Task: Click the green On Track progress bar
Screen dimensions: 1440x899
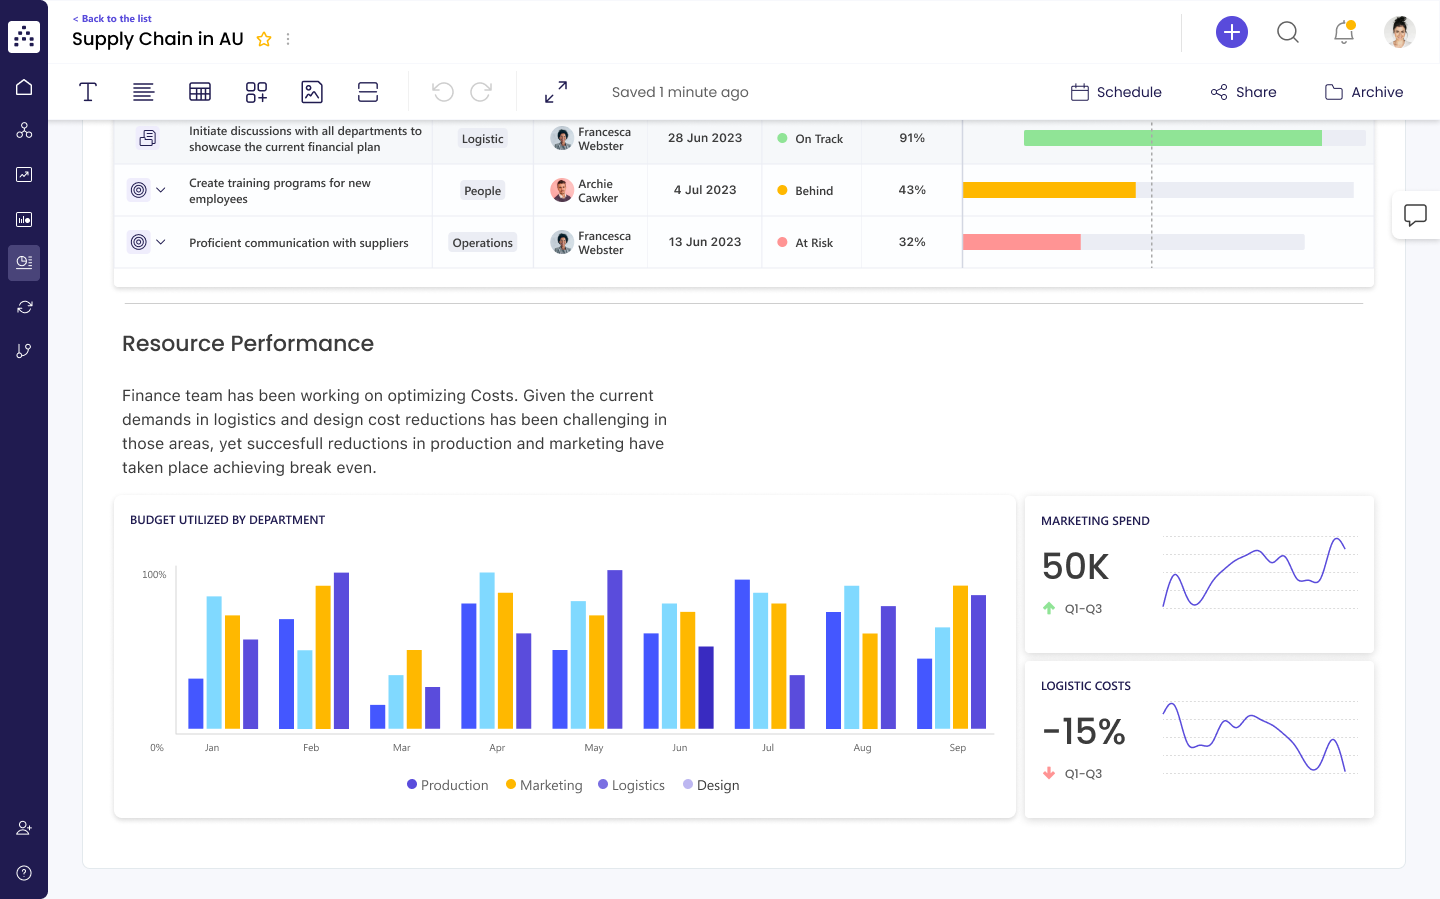Action: 1172,138
